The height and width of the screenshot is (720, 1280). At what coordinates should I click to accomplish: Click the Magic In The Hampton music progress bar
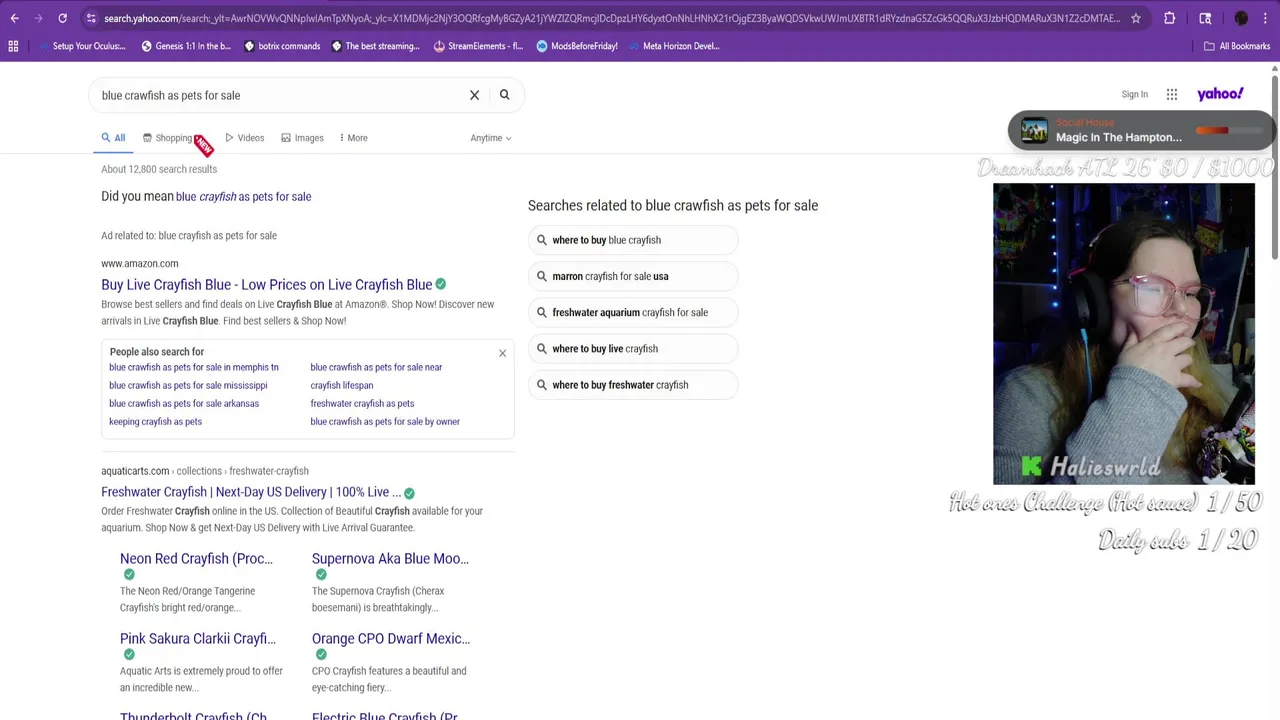coord(1227,130)
